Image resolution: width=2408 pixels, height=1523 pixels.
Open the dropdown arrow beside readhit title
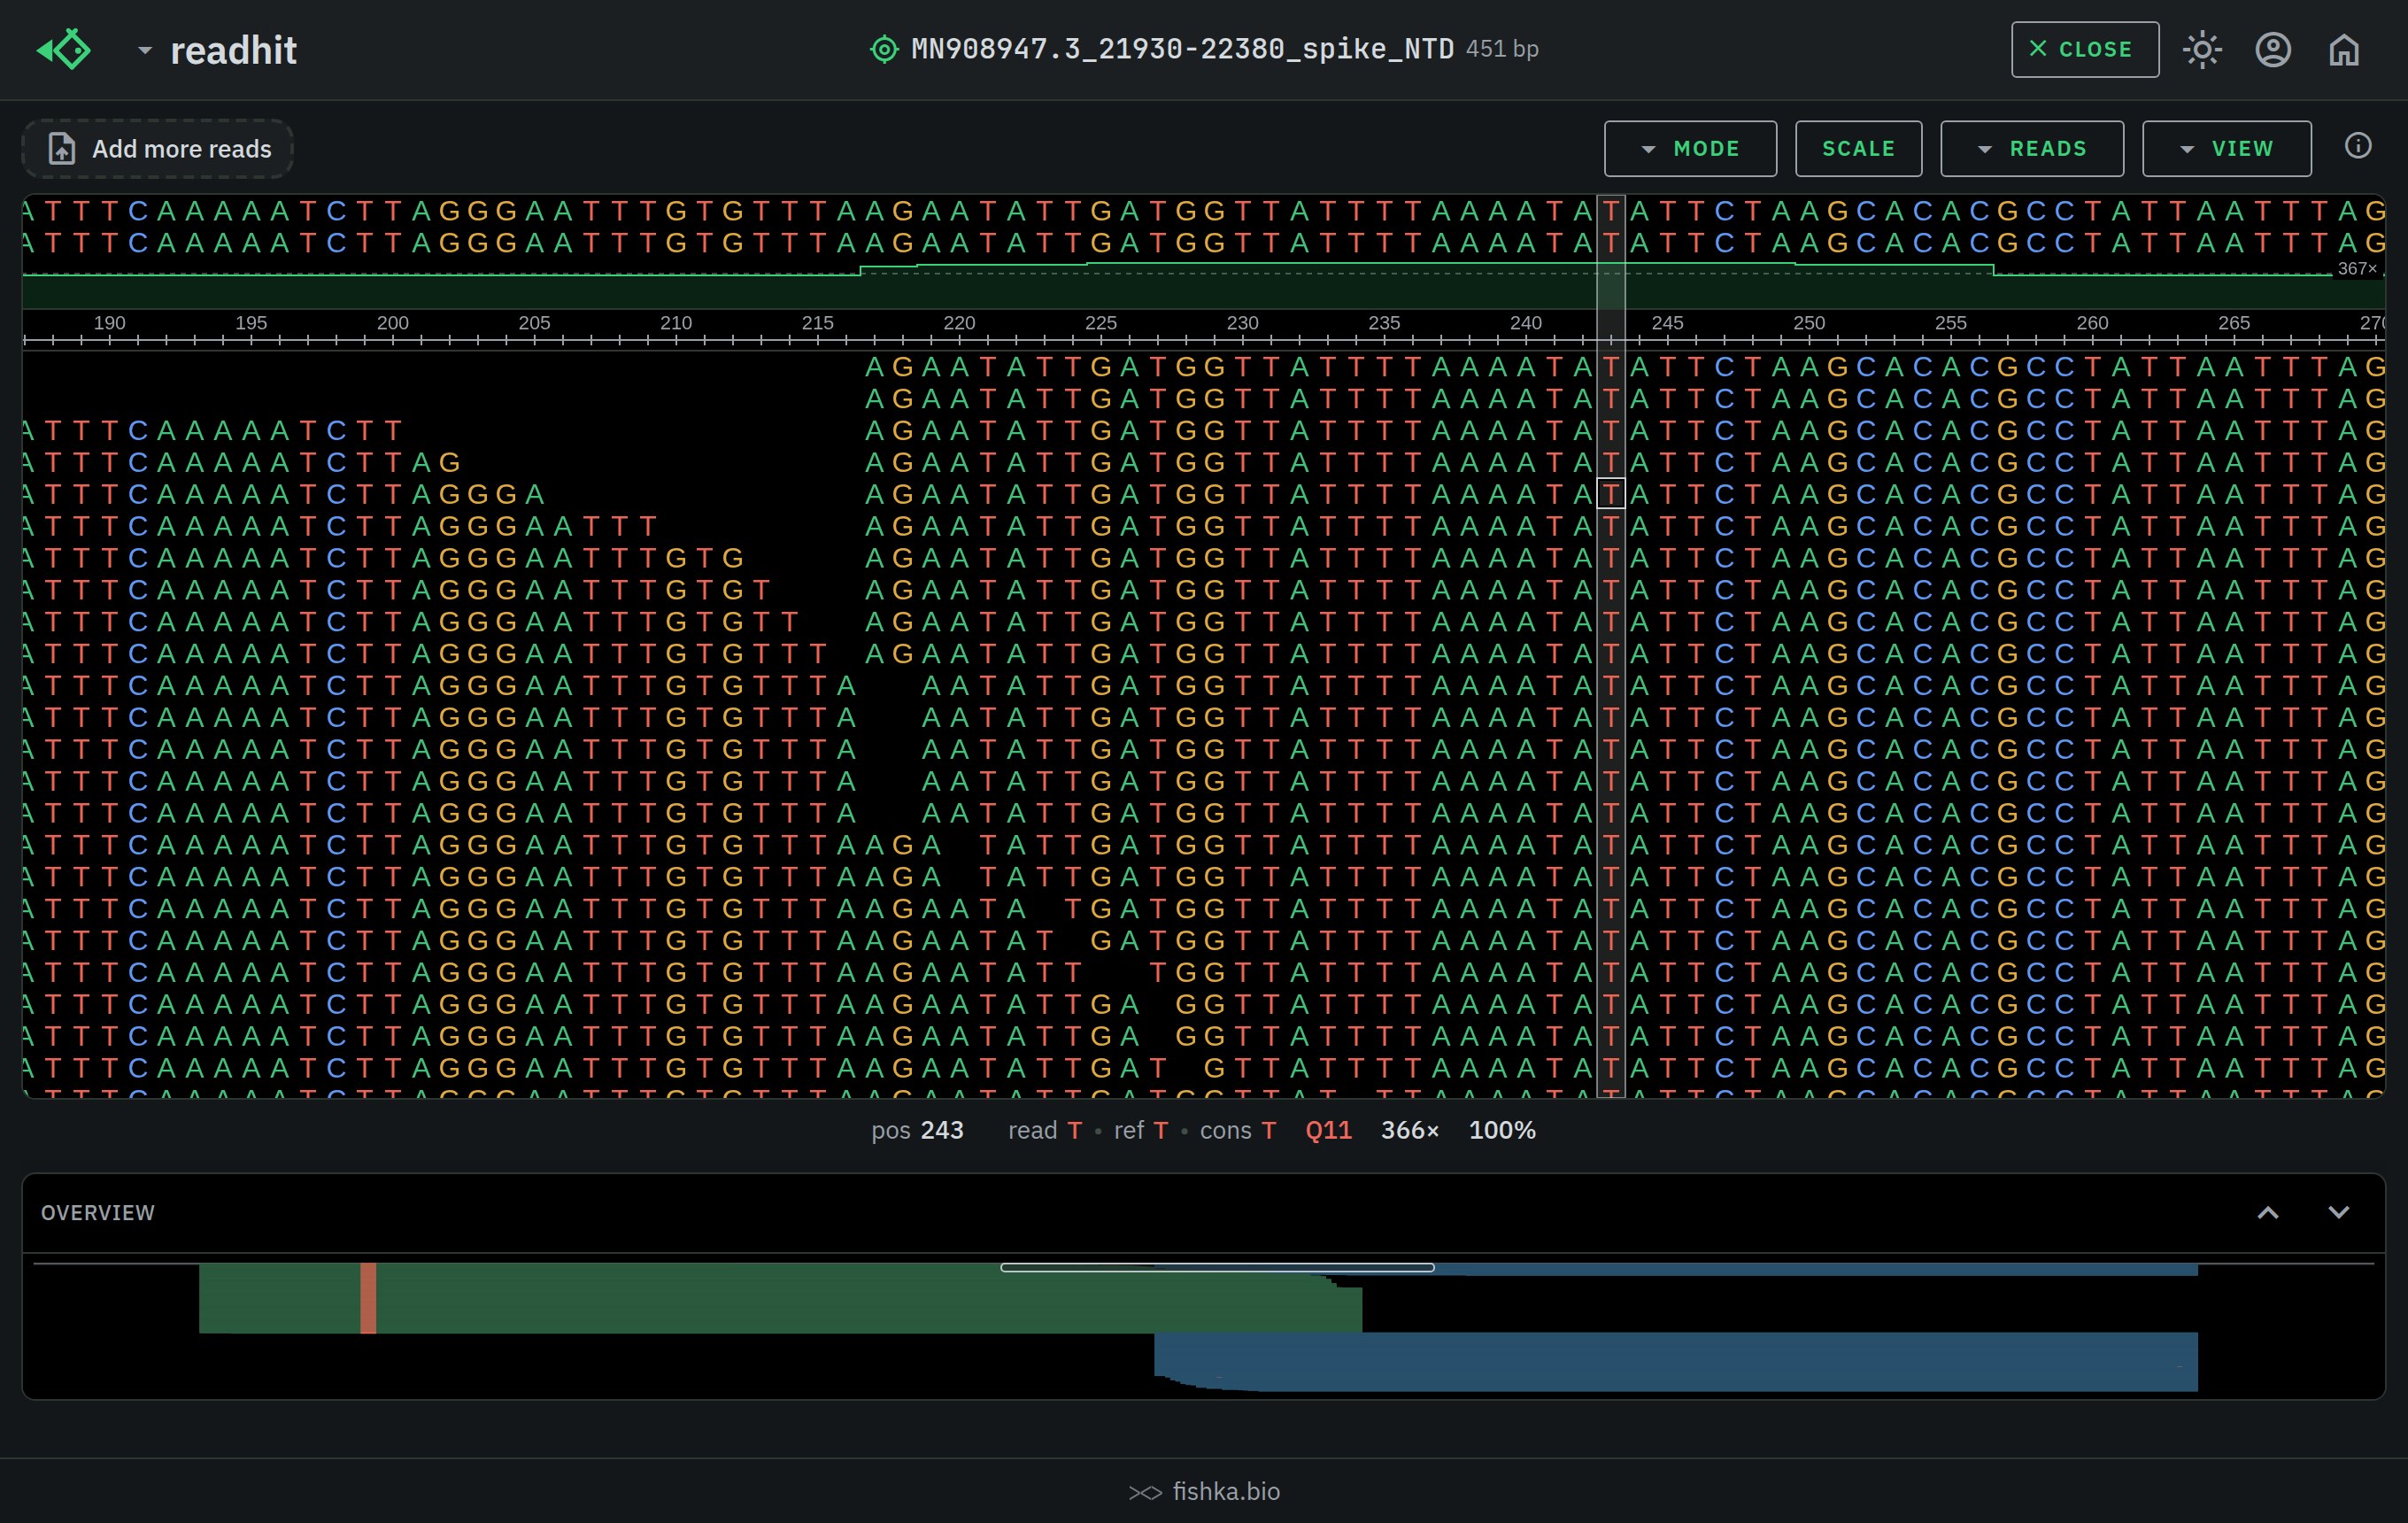[145, 49]
